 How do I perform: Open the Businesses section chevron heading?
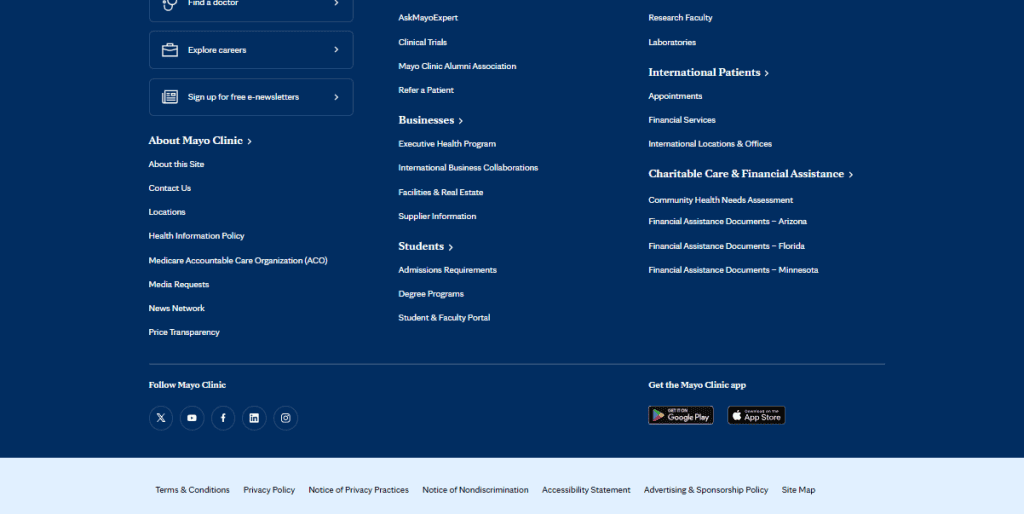430,120
